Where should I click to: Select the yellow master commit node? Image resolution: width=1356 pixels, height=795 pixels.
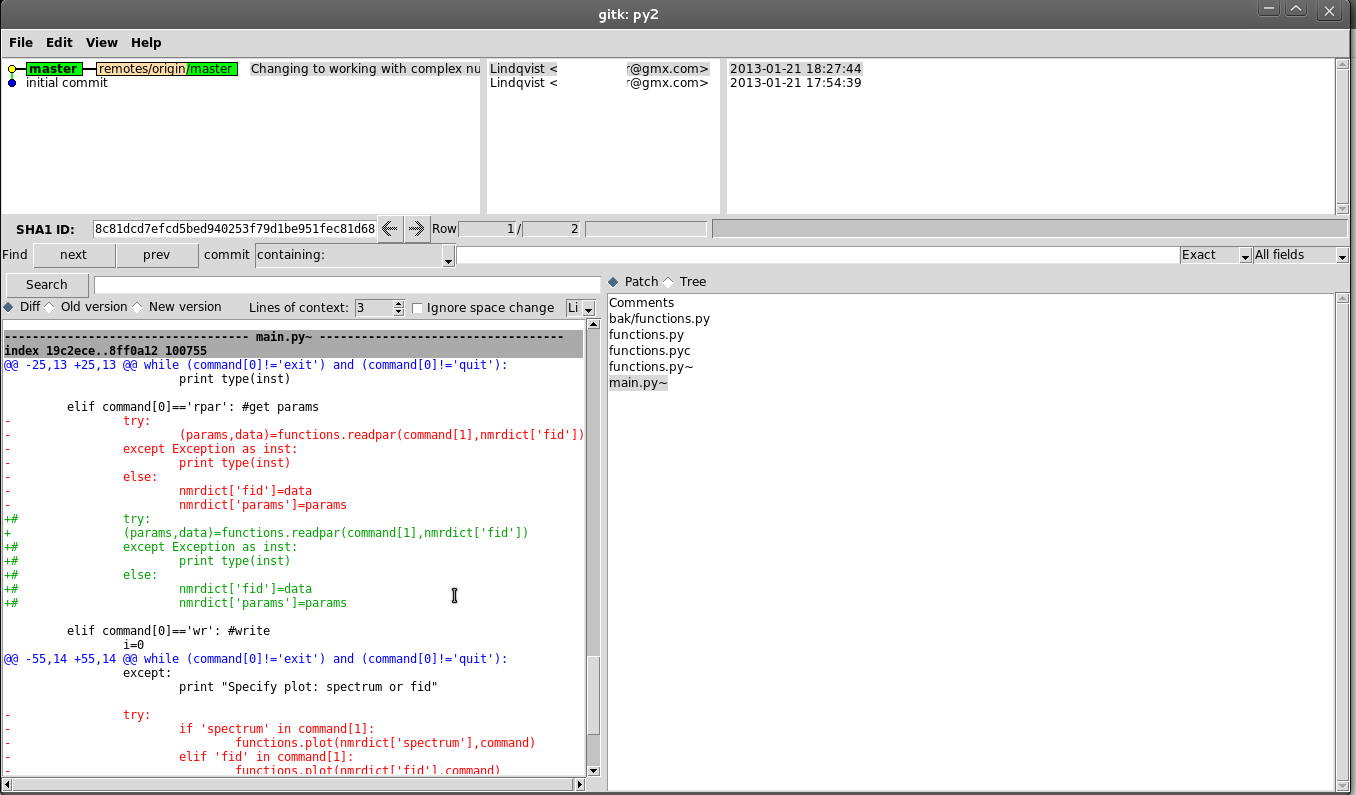pos(12,69)
